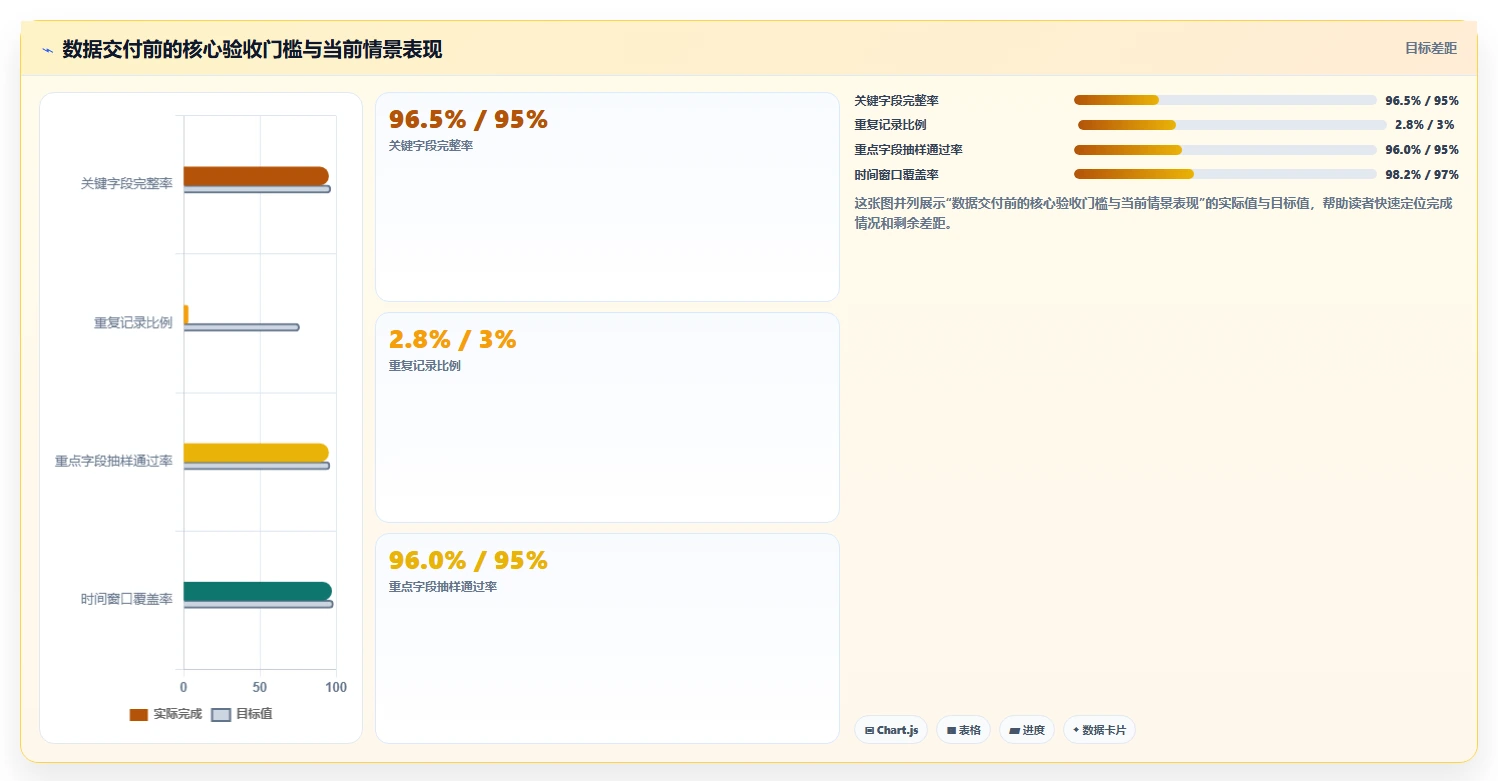Click progress row label 重复记录比例
This screenshot has width=1498, height=781.
(x=890, y=125)
